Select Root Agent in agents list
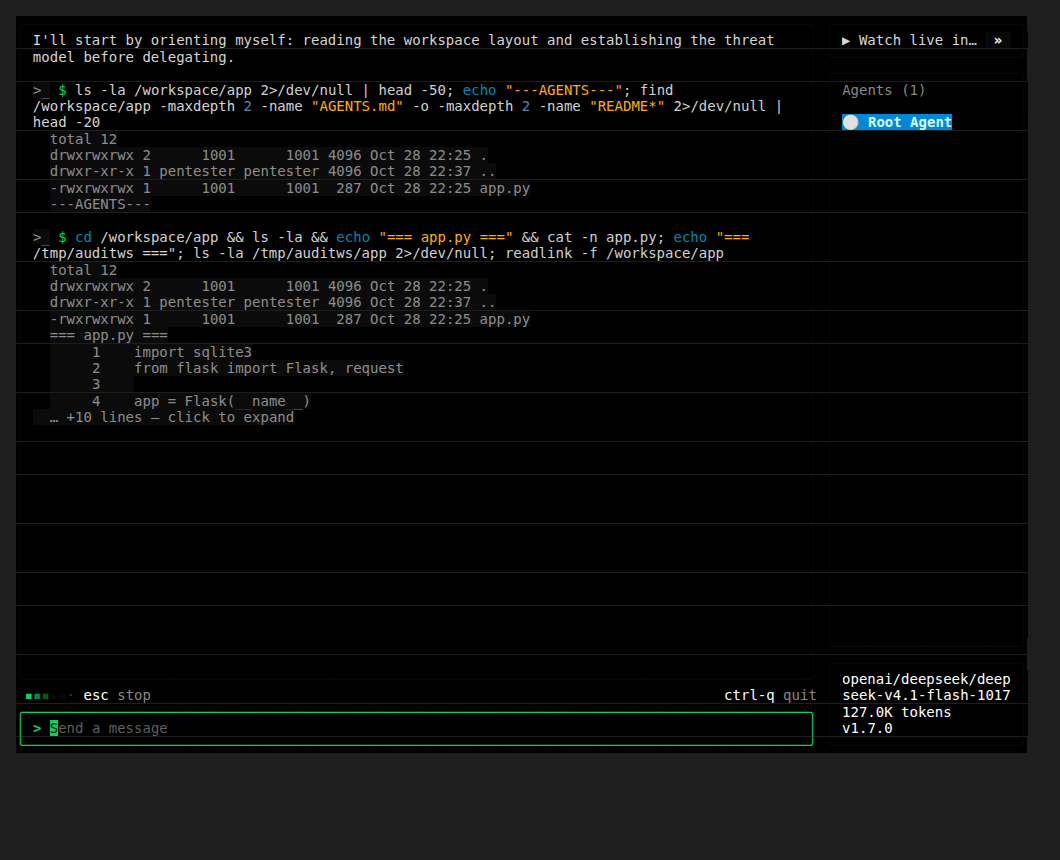Image resolution: width=1060 pixels, height=860 pixels. (896, 122)
